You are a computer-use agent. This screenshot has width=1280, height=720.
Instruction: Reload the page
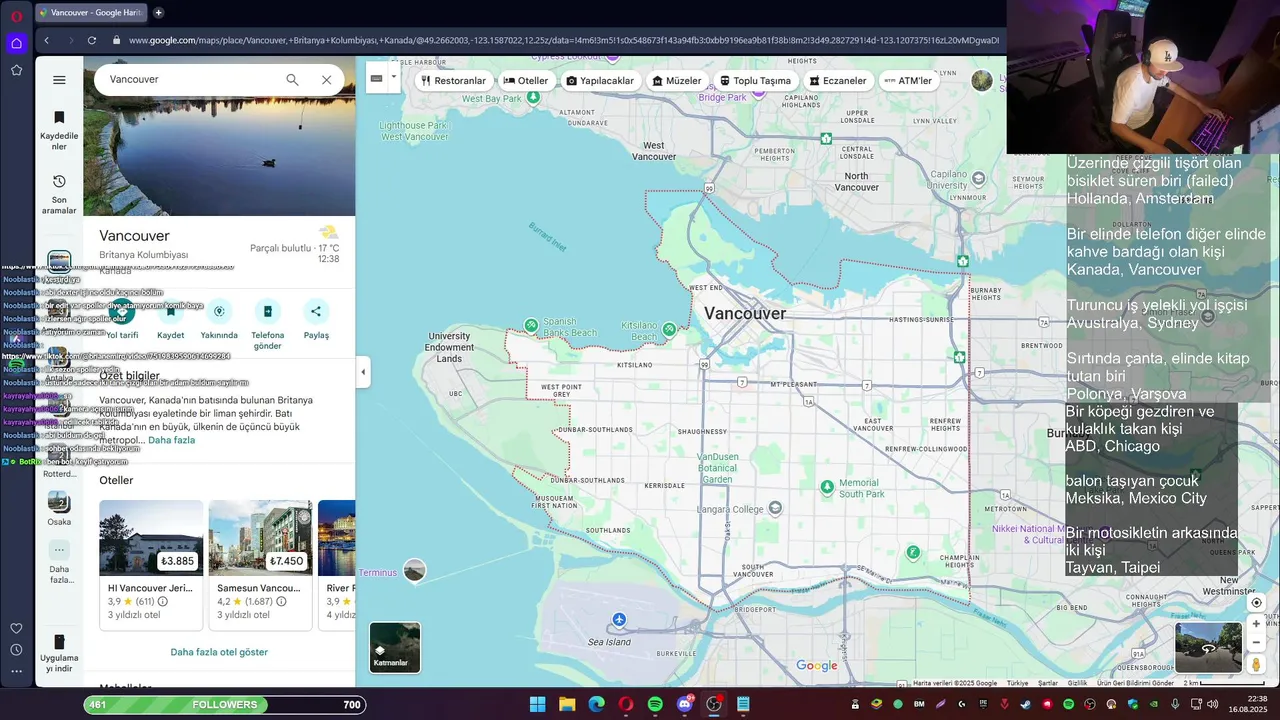[92, 40]
